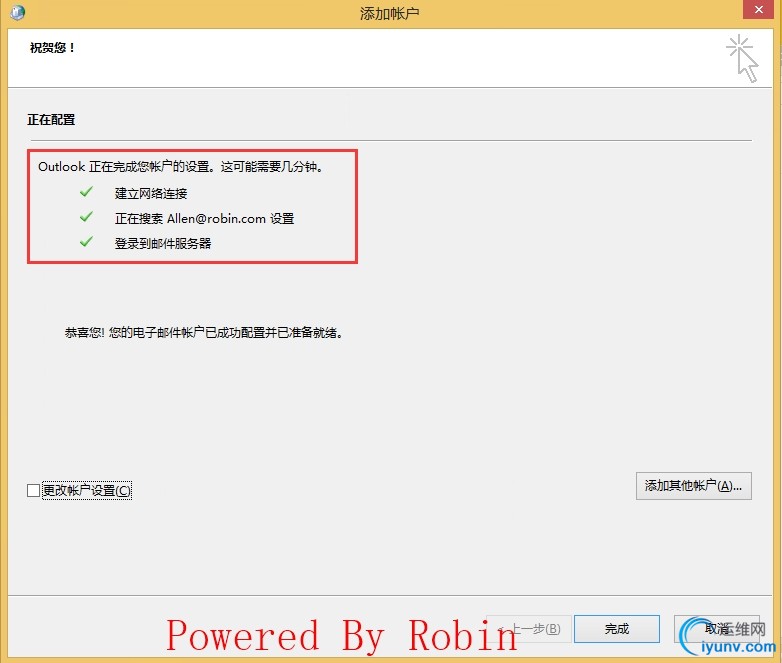Viewport: 782px width, 663px height.
Task: Click the cursor sparkle icon in header
Action: point(742,58)
